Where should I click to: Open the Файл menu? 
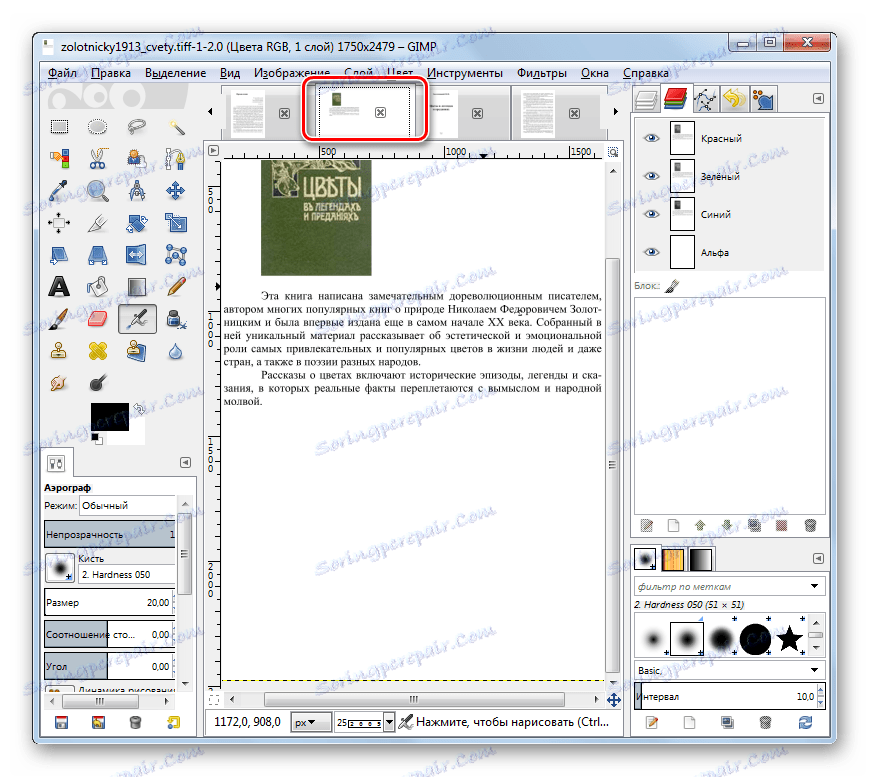coord(62,73)
